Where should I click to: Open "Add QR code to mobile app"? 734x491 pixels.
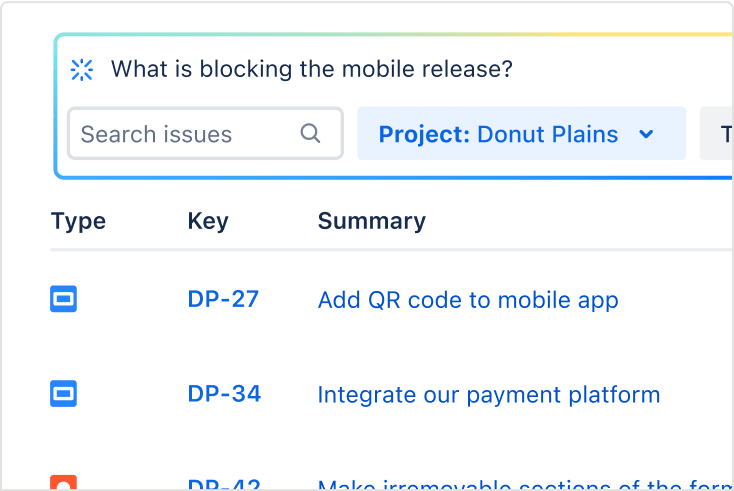click(467, 300)
